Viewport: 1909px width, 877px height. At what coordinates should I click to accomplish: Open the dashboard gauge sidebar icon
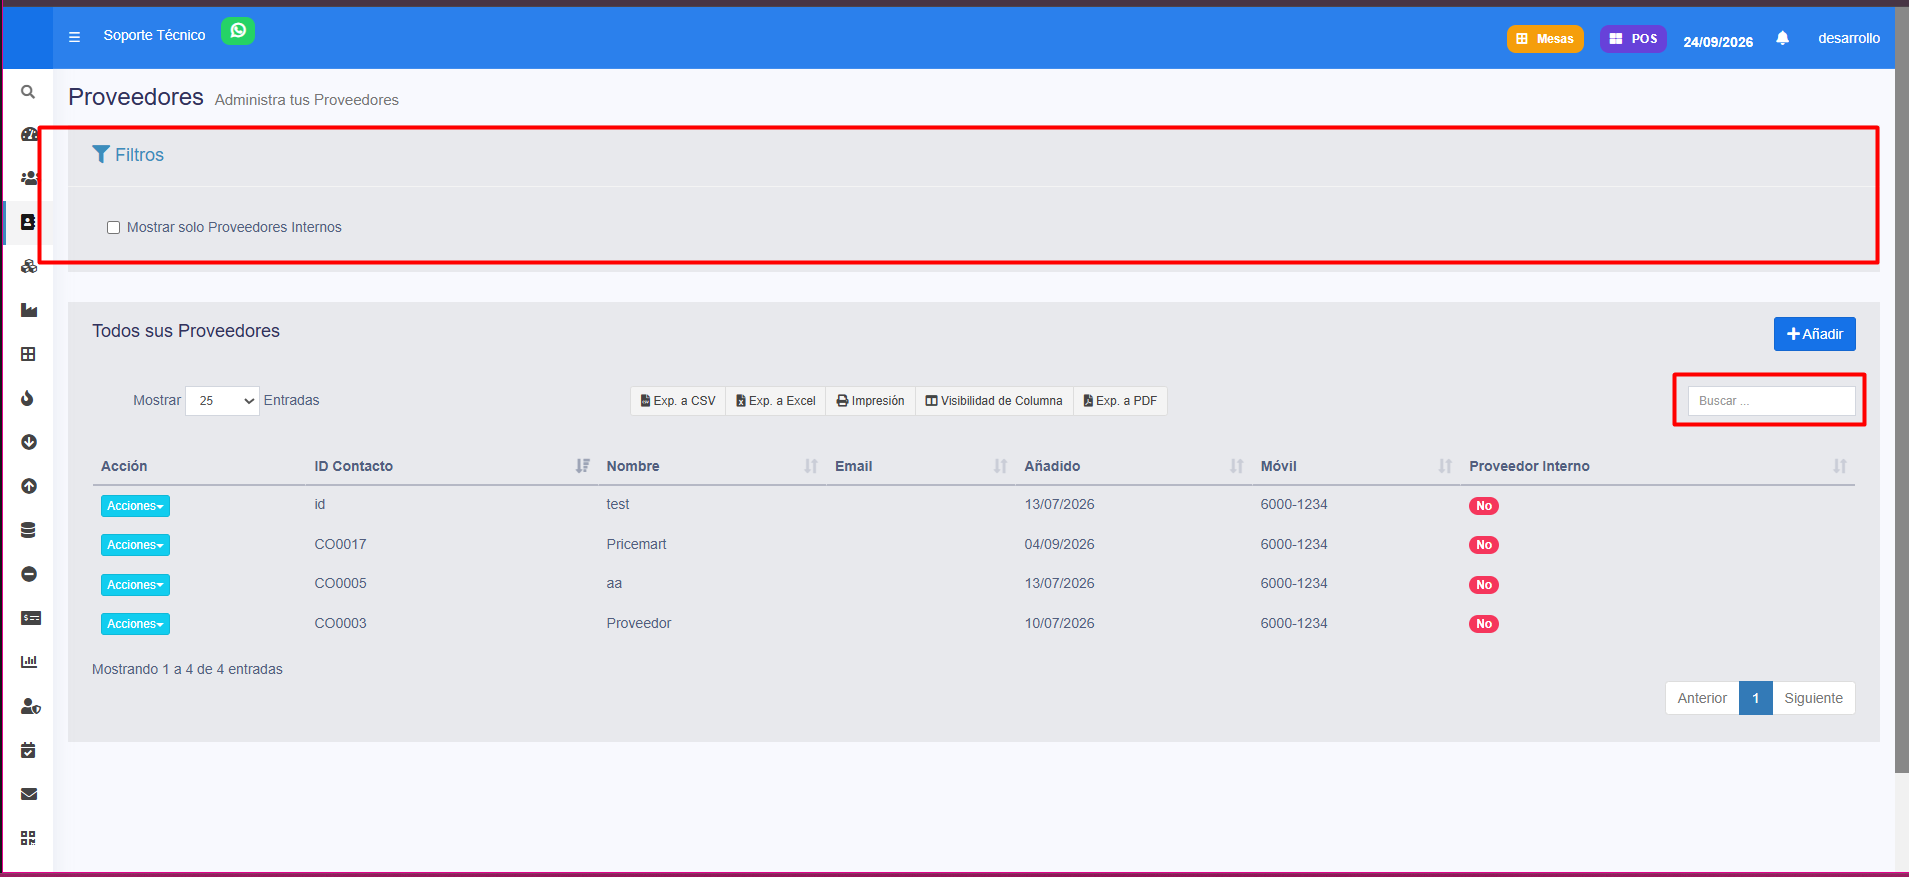tap(29, 134)
